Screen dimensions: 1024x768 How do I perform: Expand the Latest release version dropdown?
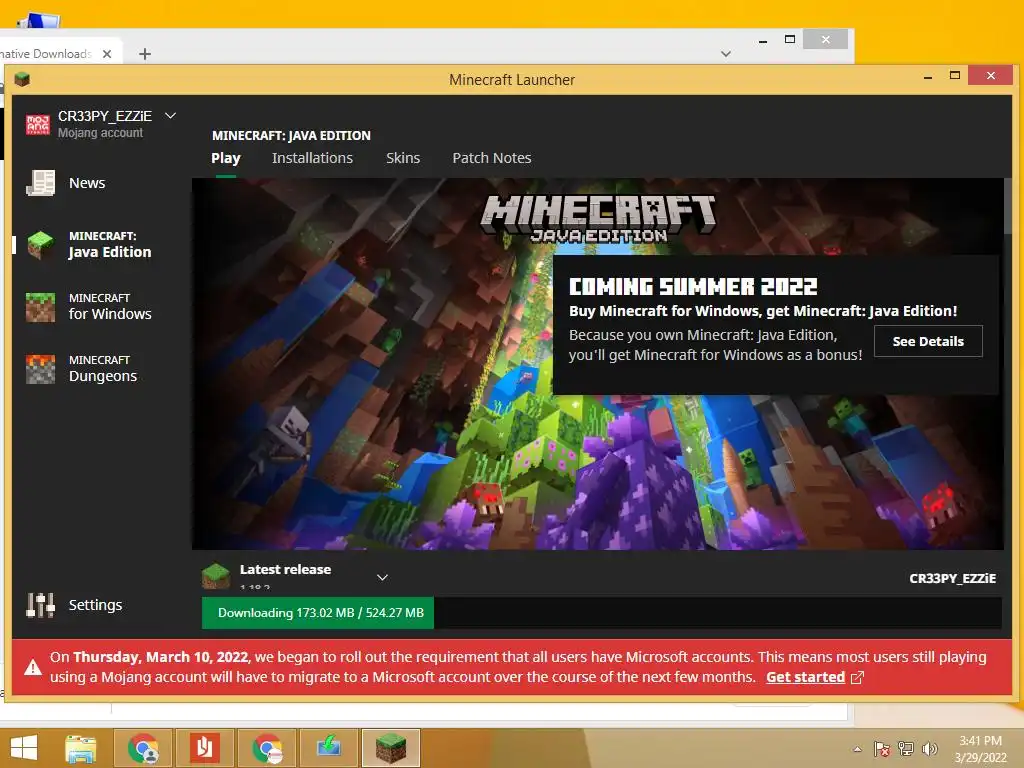point(383,577)
